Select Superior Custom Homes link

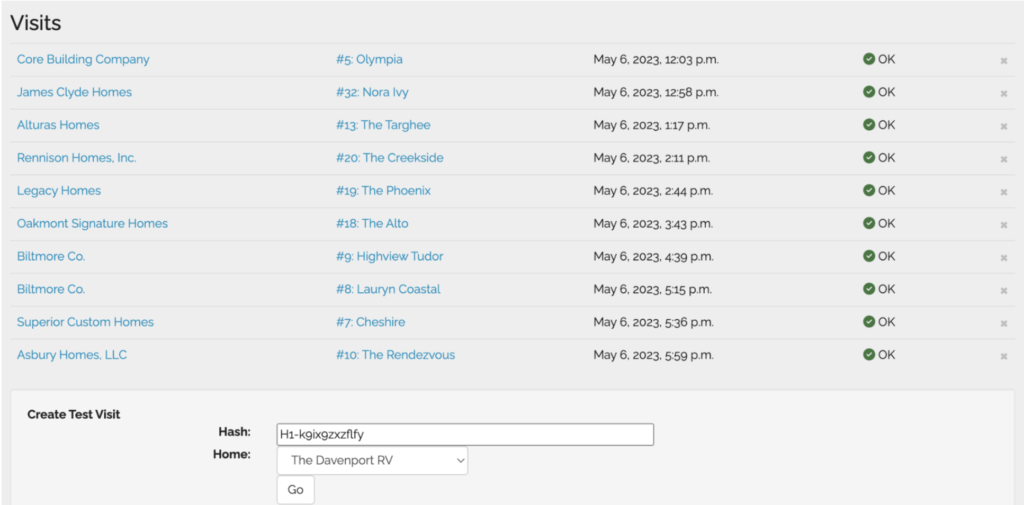85,323
